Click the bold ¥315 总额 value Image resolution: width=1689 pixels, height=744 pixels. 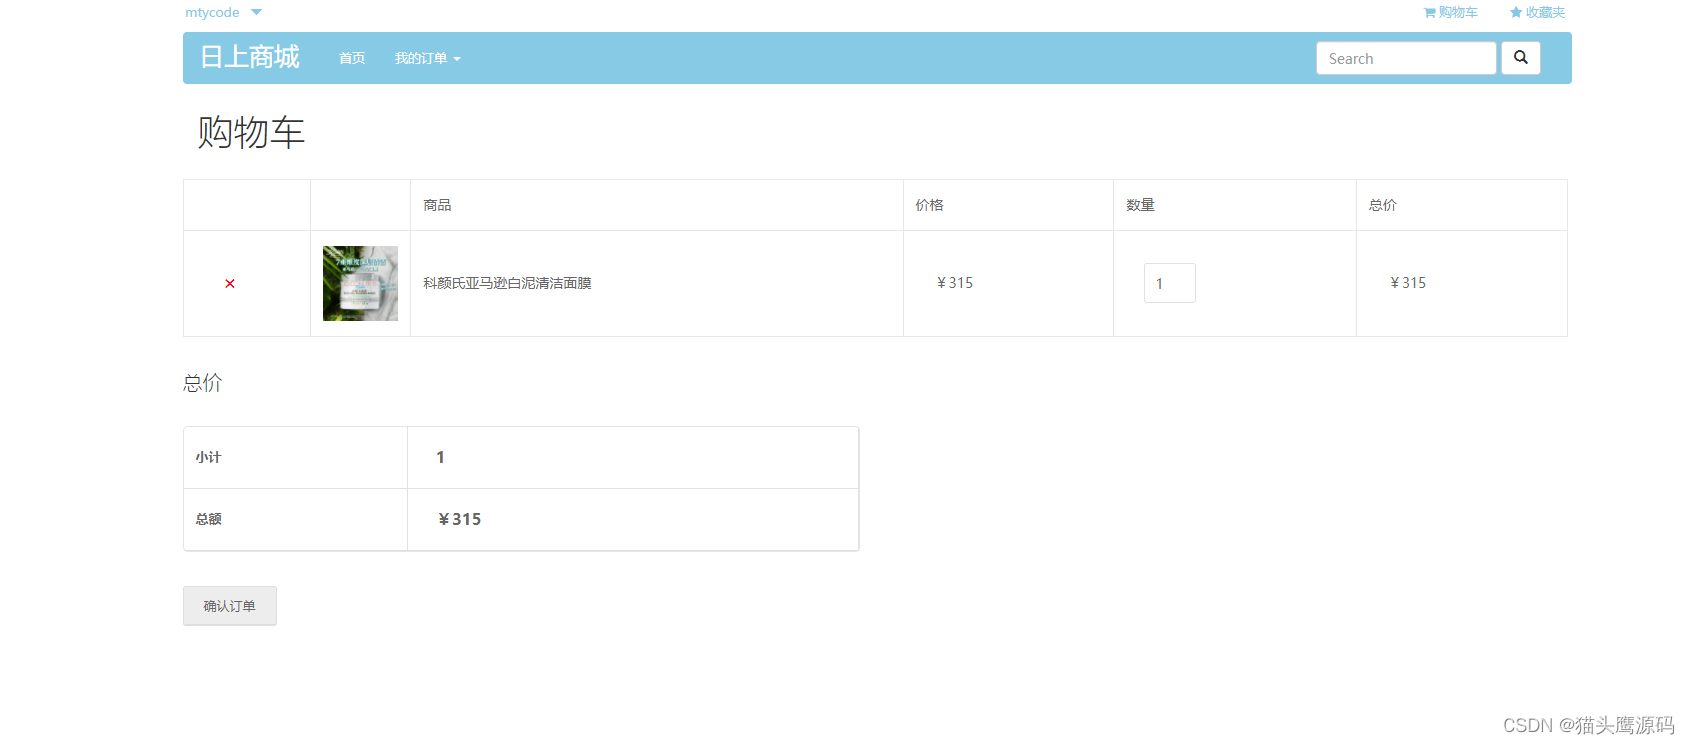[460, 519]
